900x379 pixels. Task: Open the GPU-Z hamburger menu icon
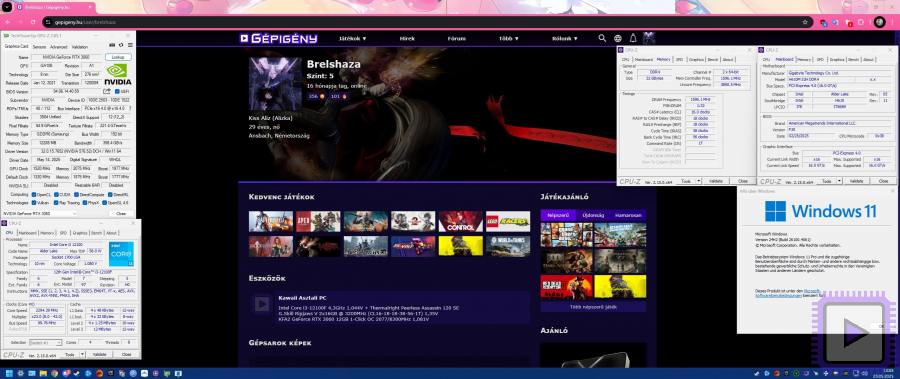pyautogui.click(x=130, y=45)
